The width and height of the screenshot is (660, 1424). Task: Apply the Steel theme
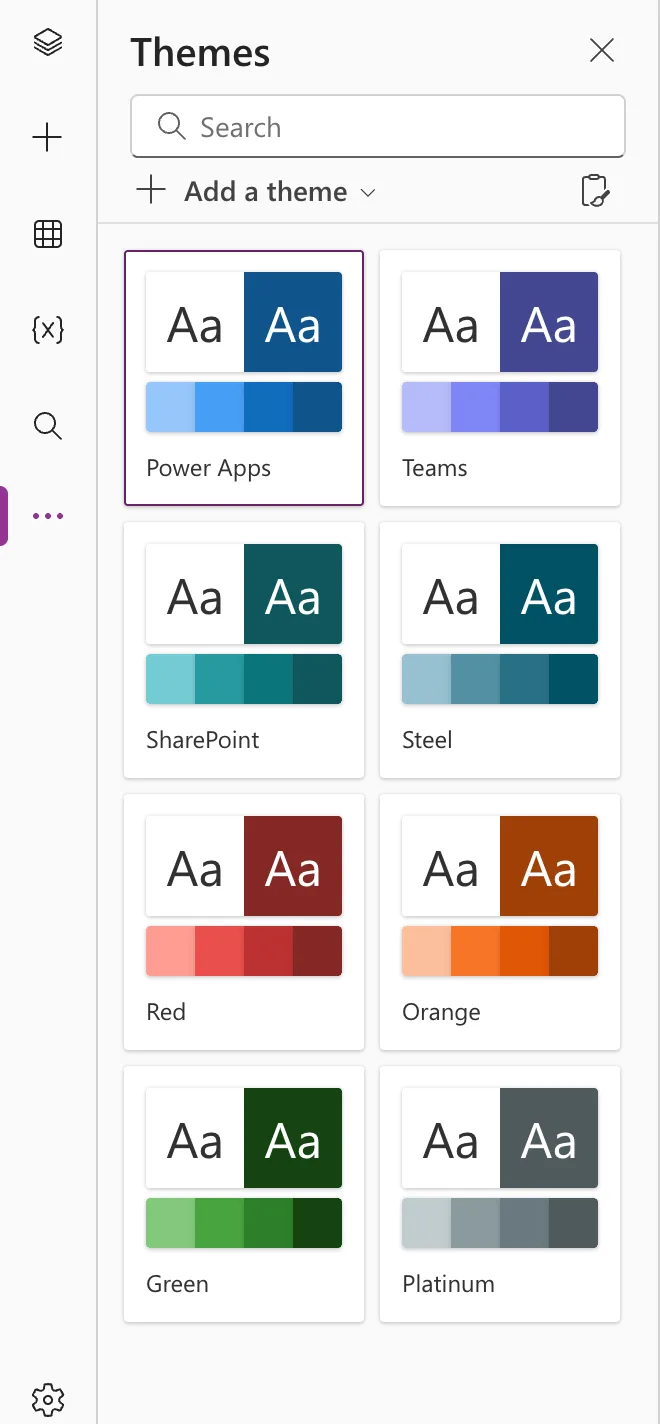click(x=500, y=650)
